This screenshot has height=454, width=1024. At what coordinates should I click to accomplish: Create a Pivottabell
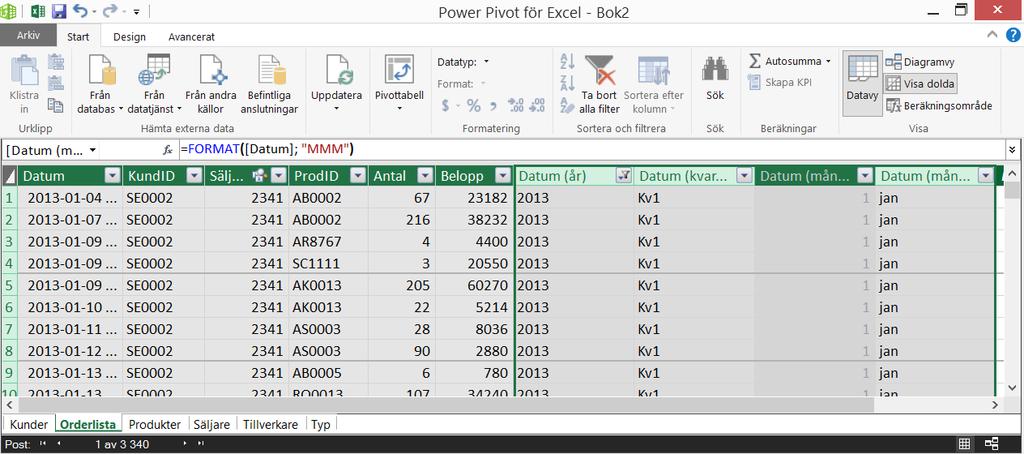point(399,76)
